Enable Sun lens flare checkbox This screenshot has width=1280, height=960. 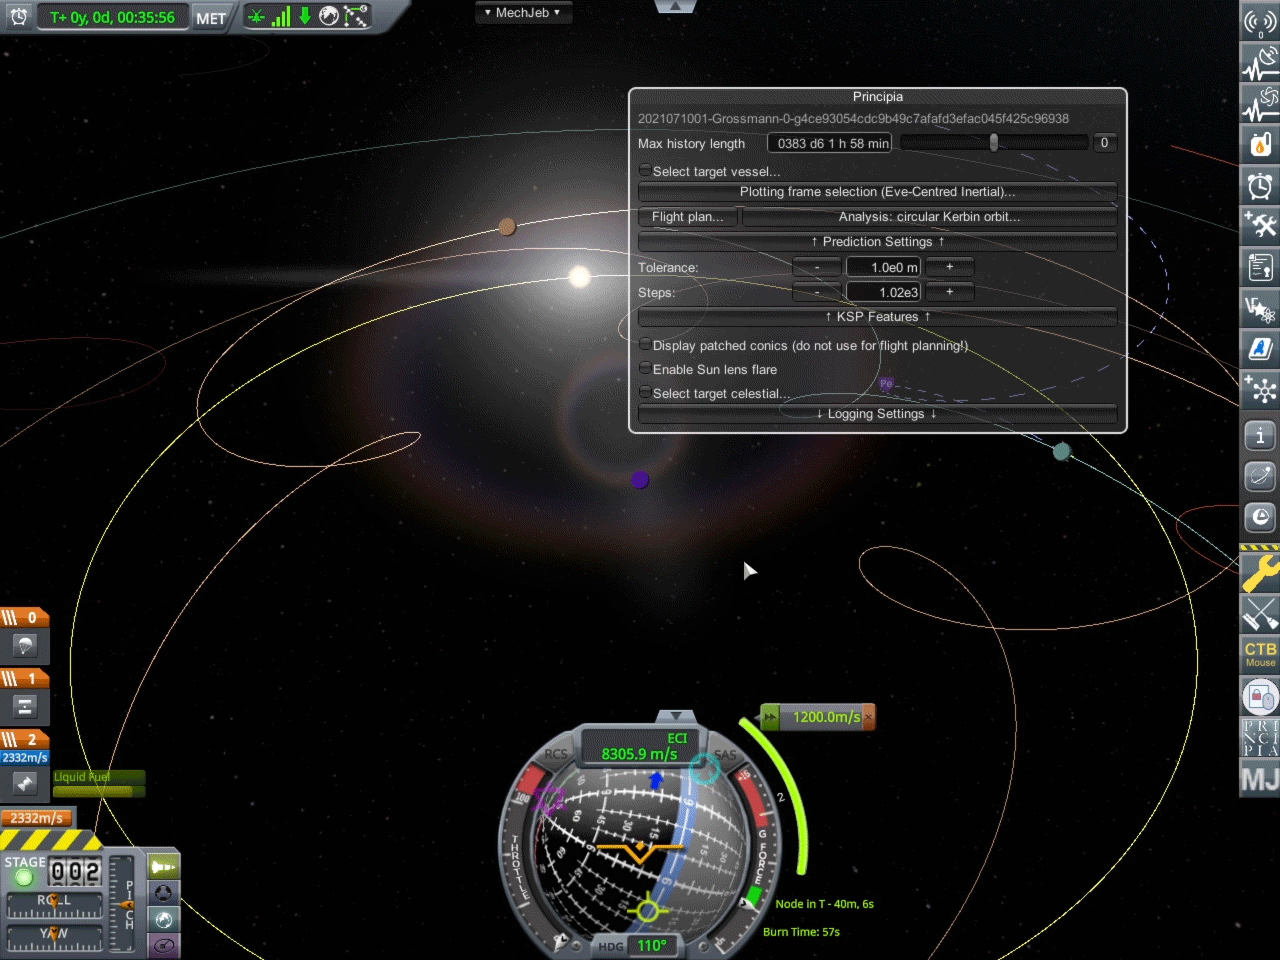pyautogui.click(x=646, y=369)
